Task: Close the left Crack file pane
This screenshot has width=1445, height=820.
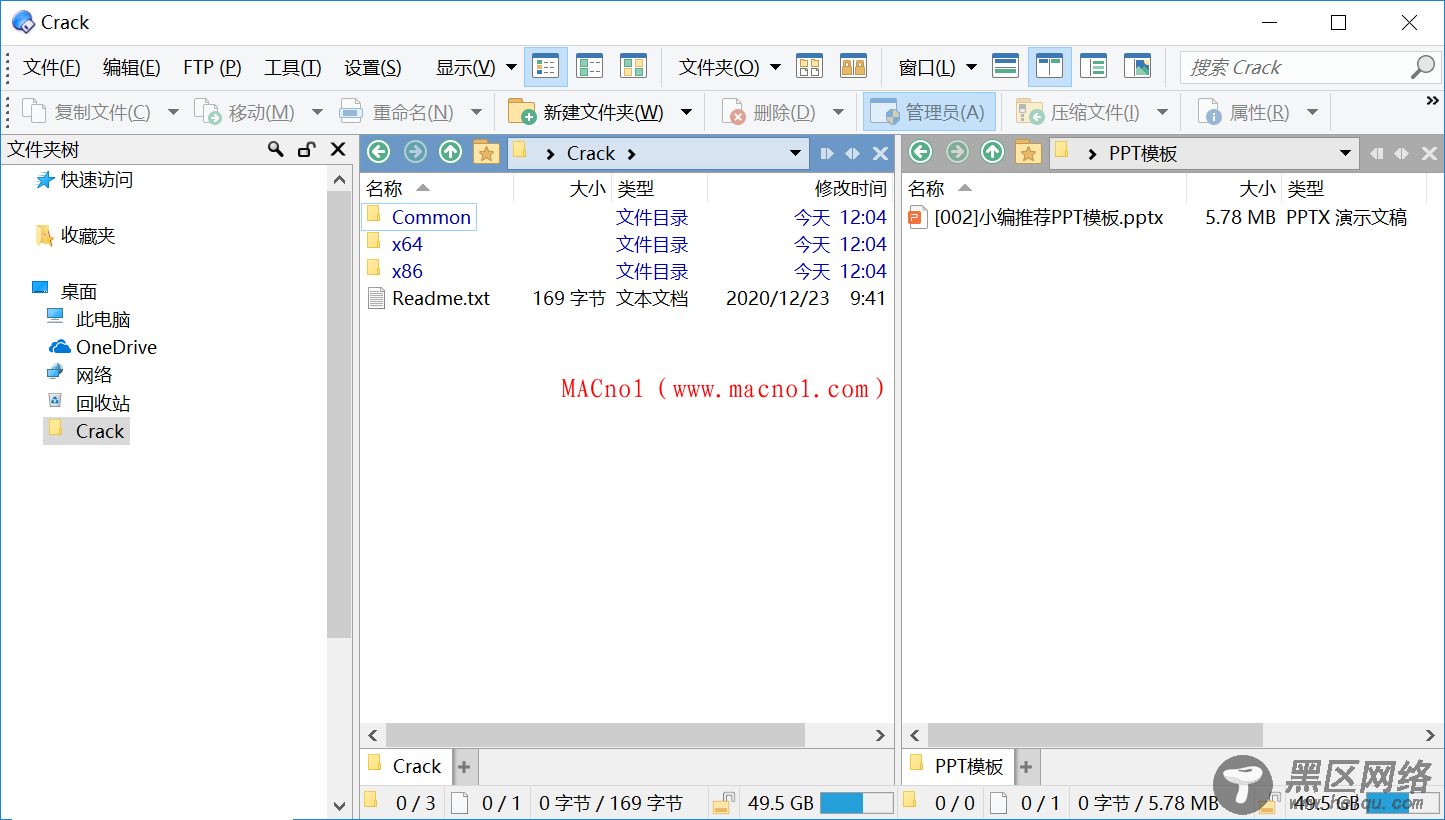Action: pyautogui.click(x=880, y=153)
